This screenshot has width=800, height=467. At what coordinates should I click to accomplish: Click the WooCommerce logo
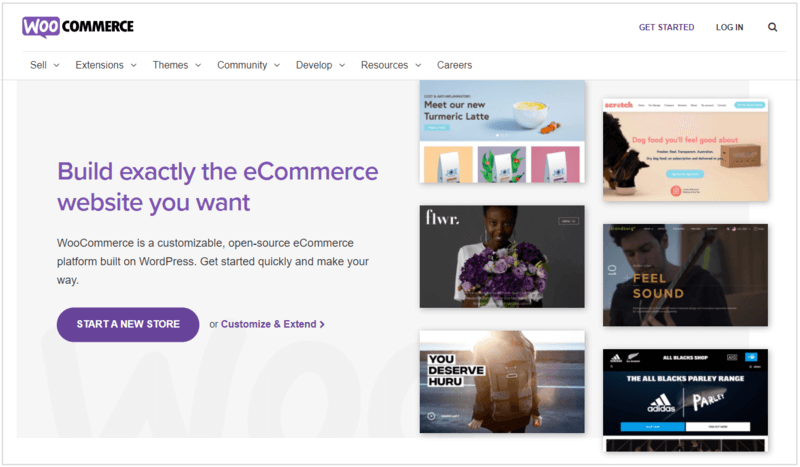[78, 27]
